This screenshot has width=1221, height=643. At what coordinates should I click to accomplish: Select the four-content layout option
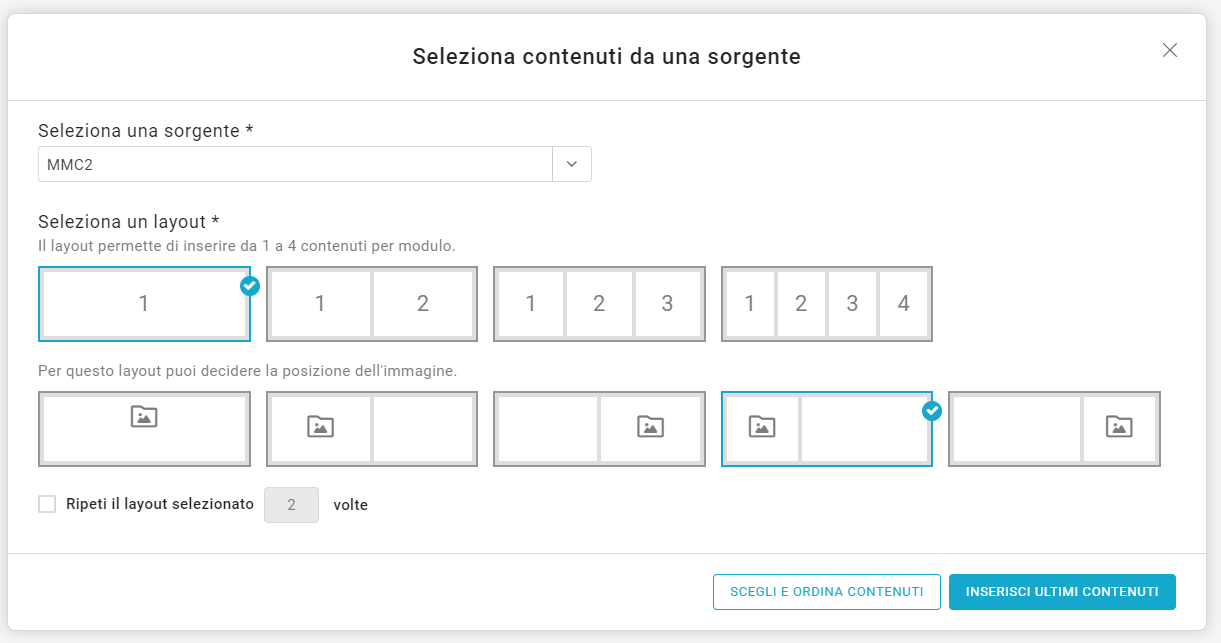pos(826,304)
